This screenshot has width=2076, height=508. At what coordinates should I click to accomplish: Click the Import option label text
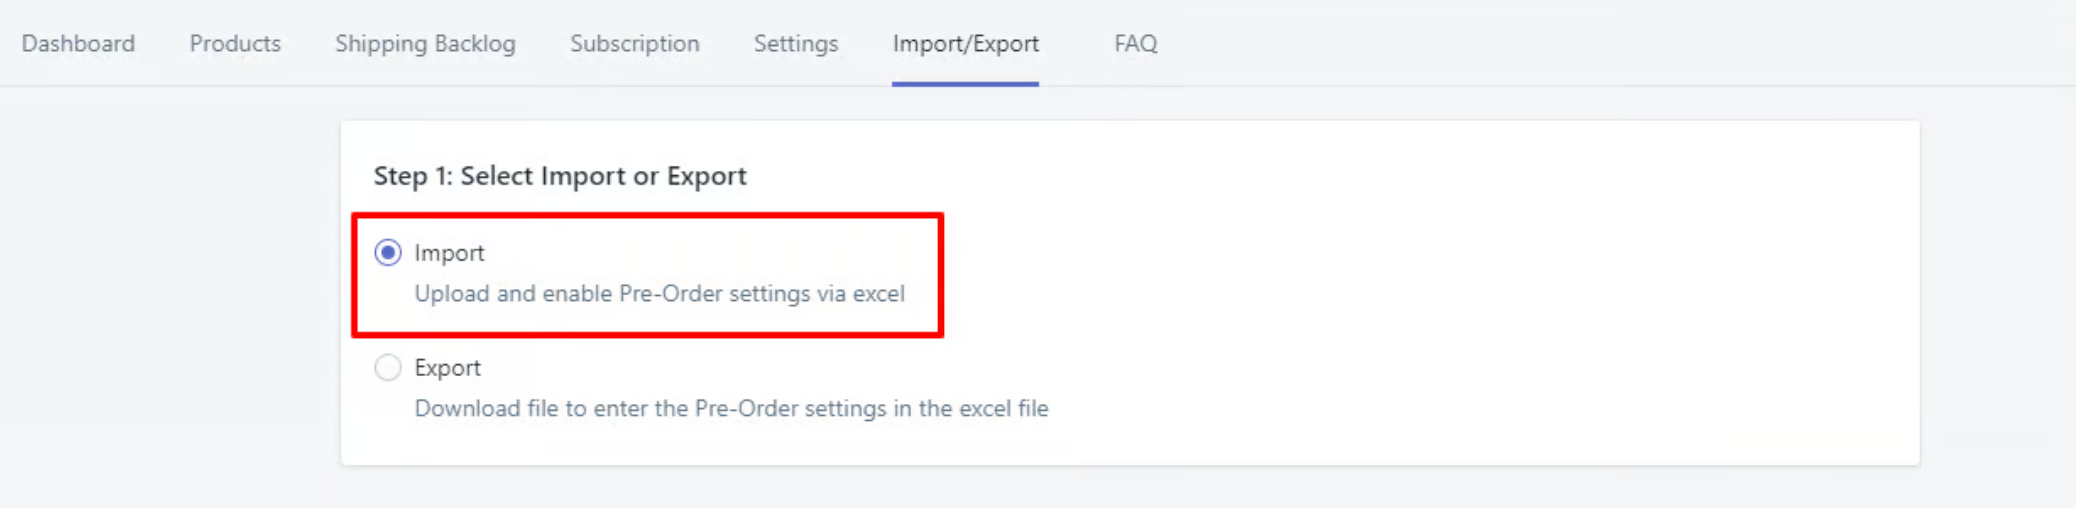pos(449,253)
